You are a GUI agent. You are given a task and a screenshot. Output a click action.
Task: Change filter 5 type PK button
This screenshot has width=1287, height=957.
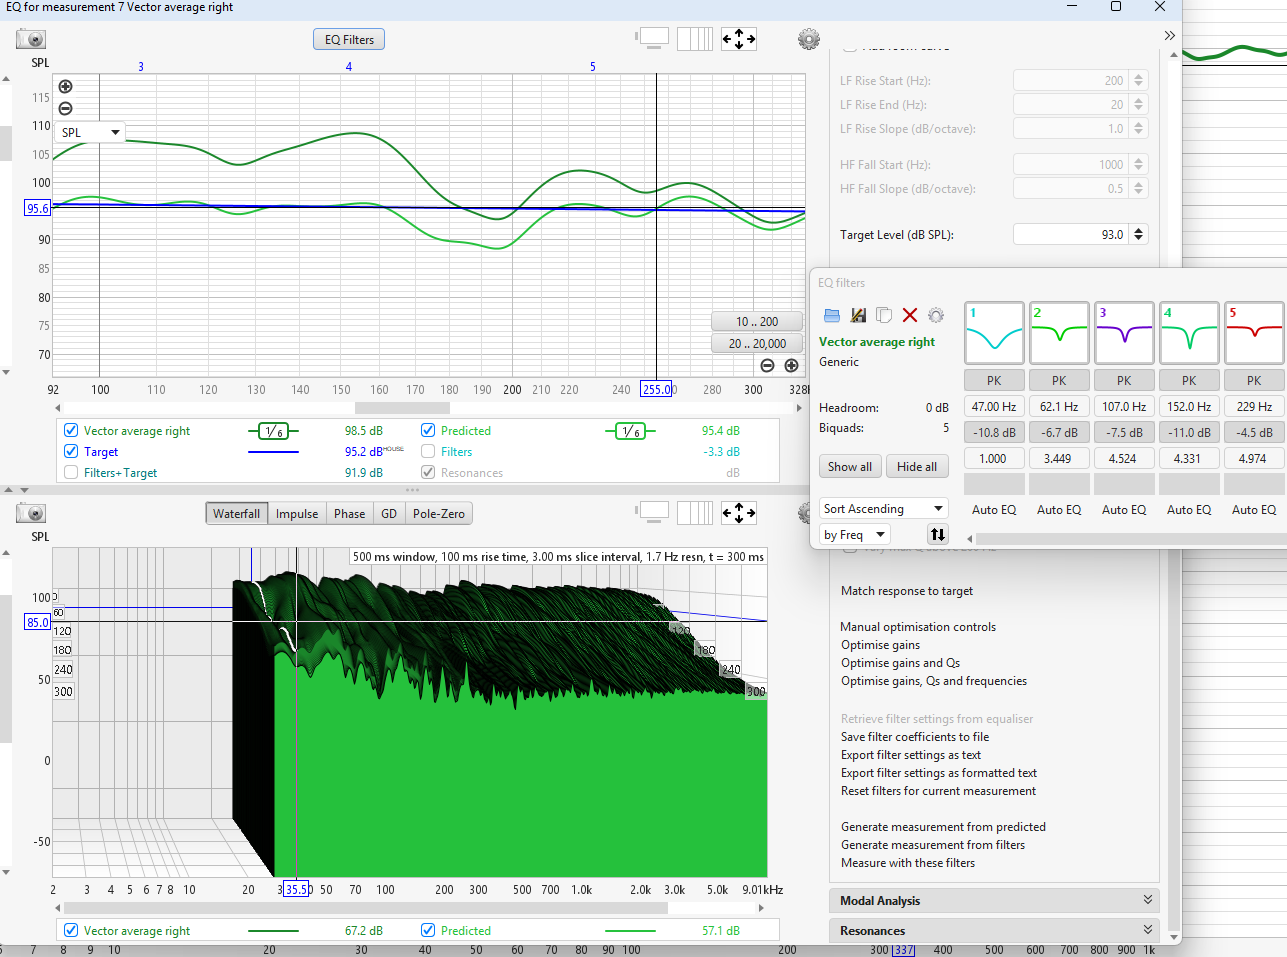[x=1254, y=380]
